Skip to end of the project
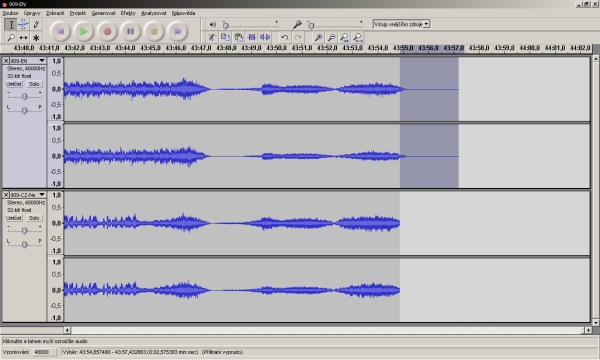This screenshot has height=360, width=600. [177, 31]
